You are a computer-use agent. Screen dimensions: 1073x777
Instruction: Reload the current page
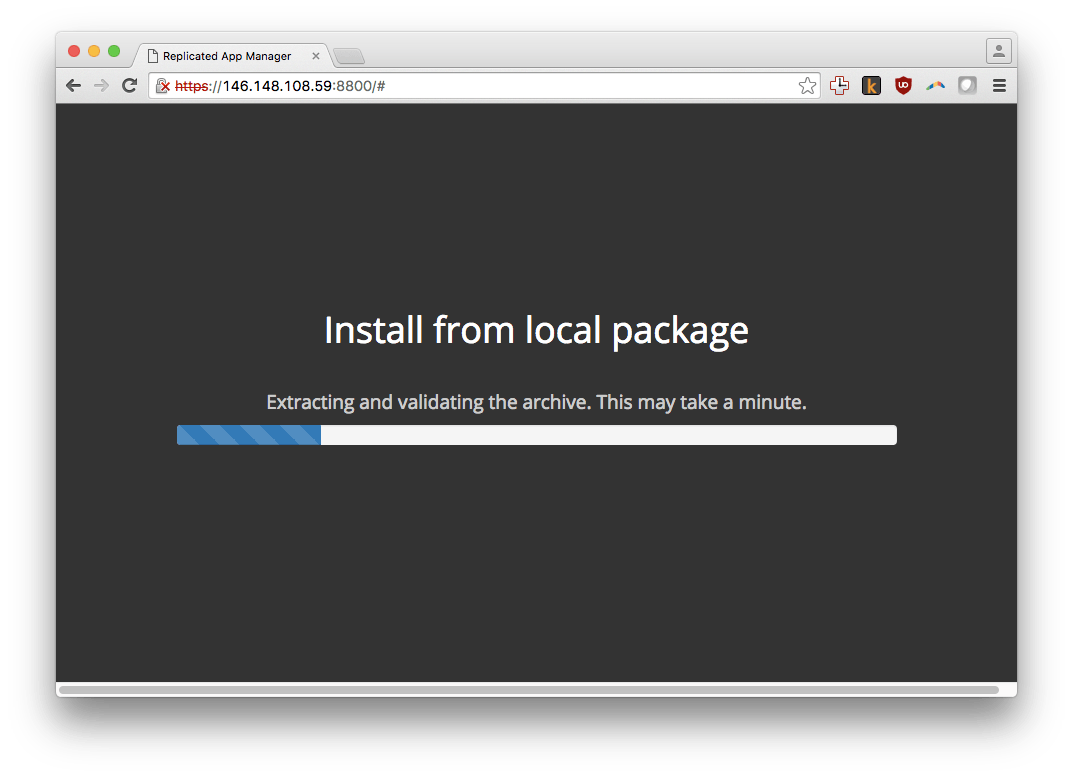click(x=129, y=86)
